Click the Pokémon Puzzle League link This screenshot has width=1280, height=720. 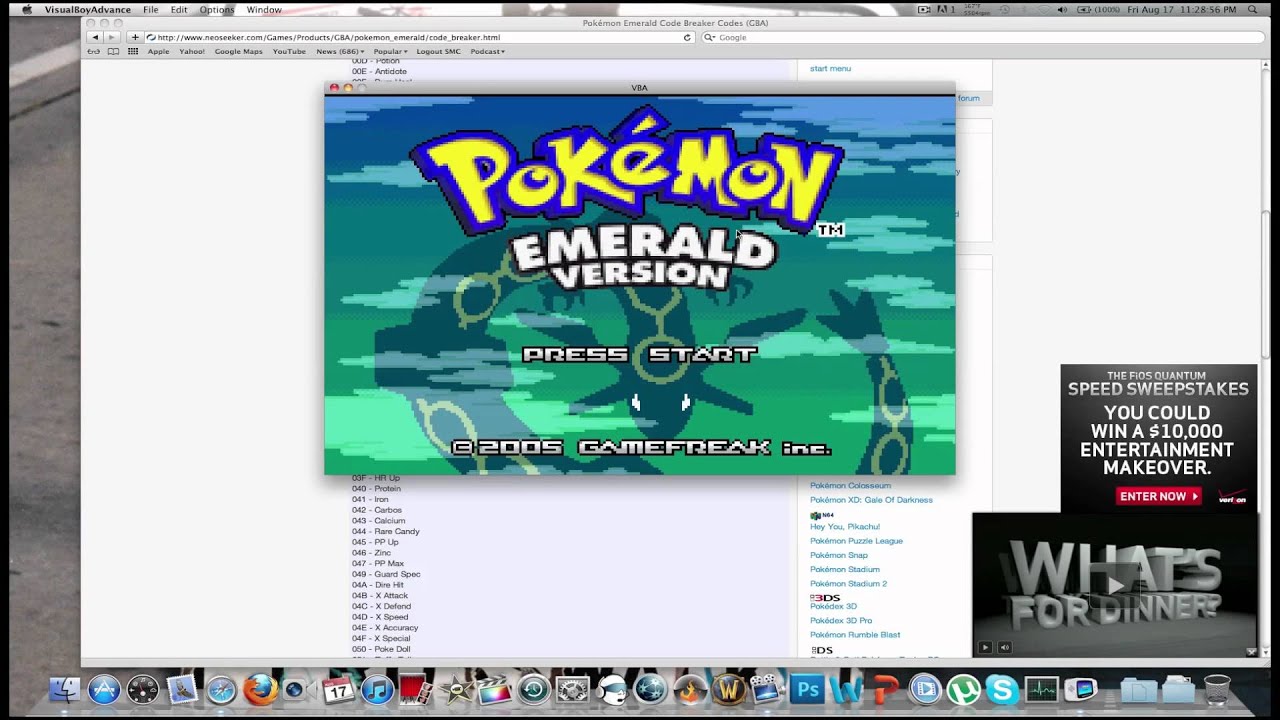click(x=856, y=541)
